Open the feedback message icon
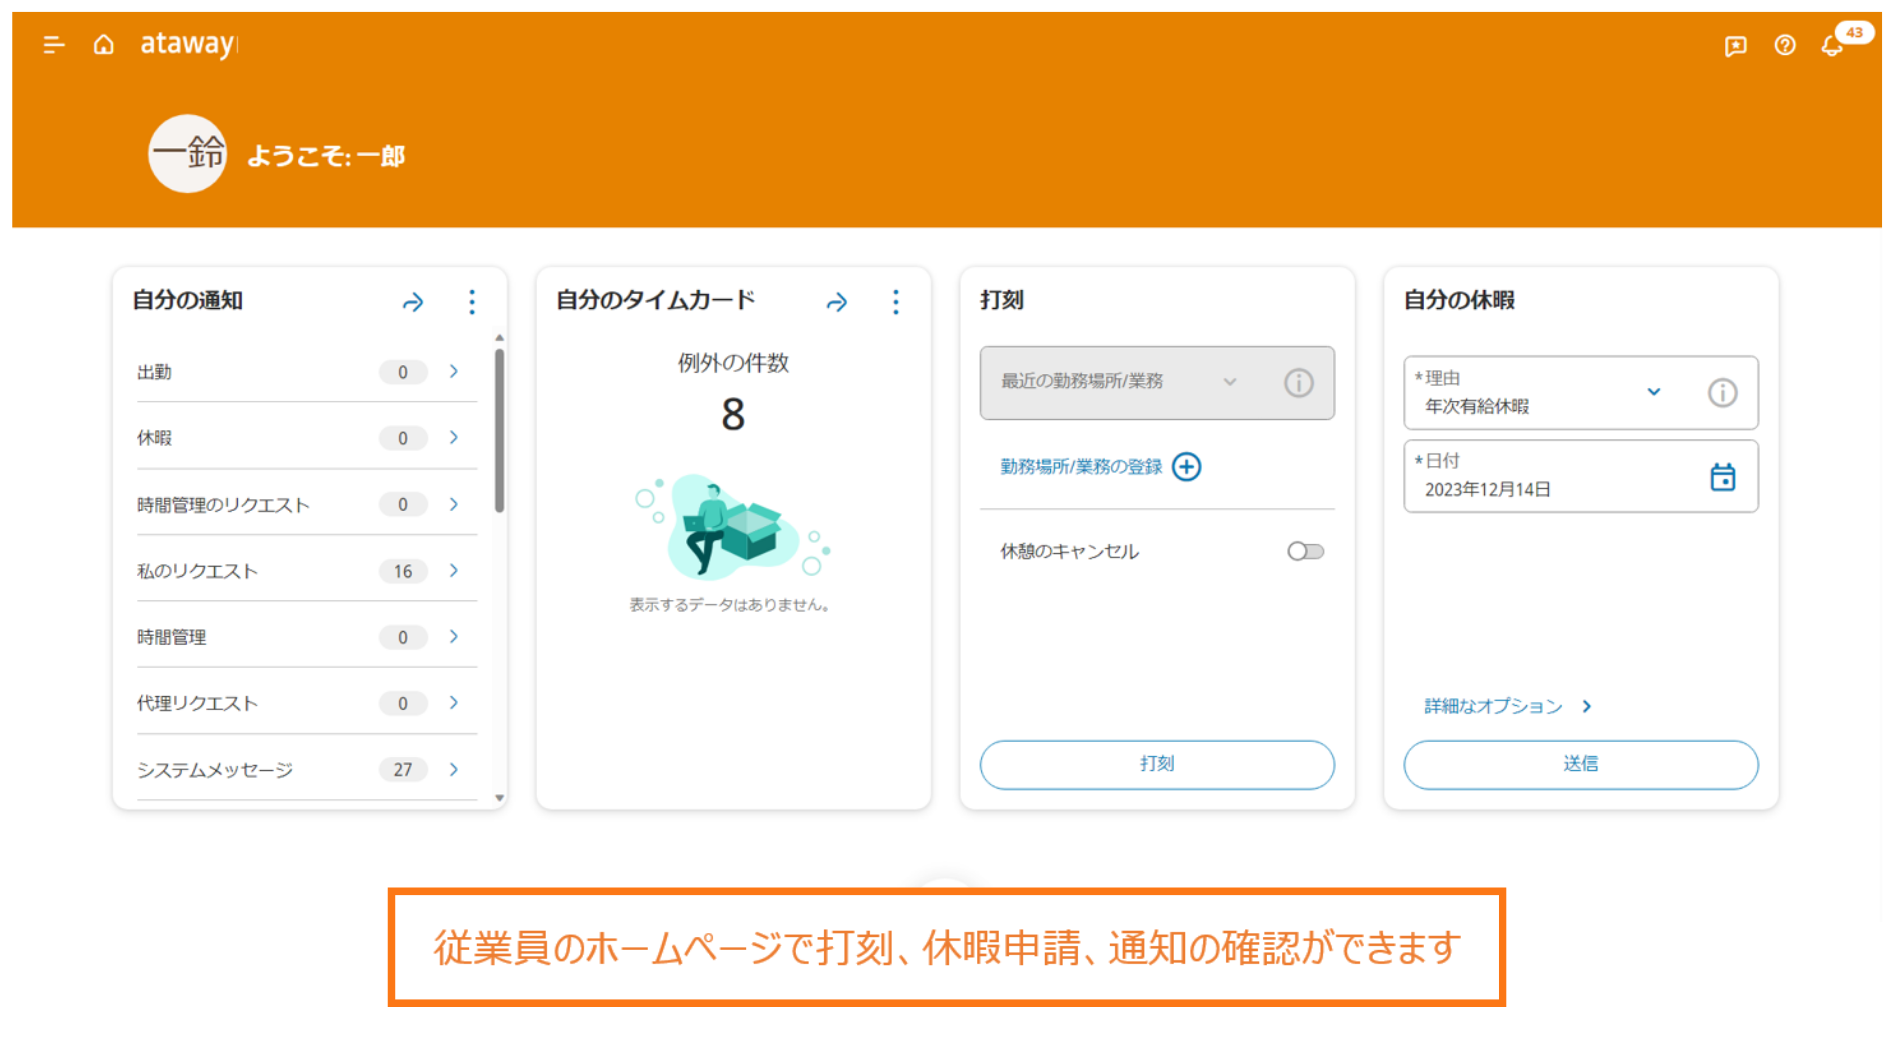The image size is (1903, 1049). (1735, 46)
